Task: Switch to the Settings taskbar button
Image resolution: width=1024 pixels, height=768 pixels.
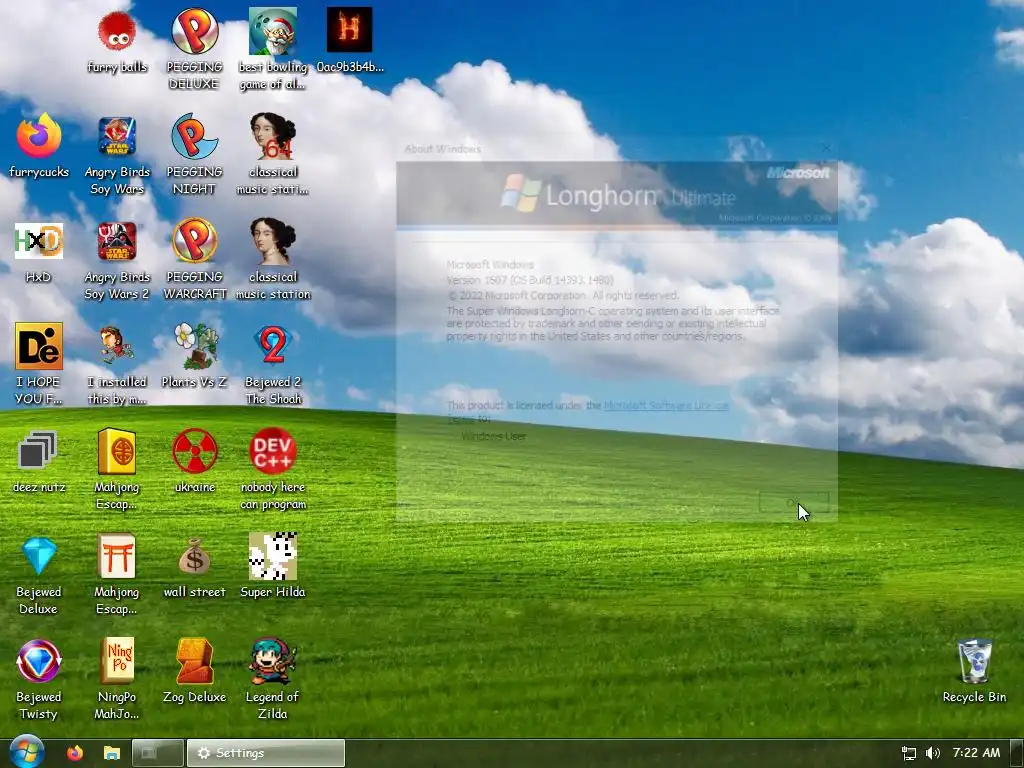Action: coord(266,753)
